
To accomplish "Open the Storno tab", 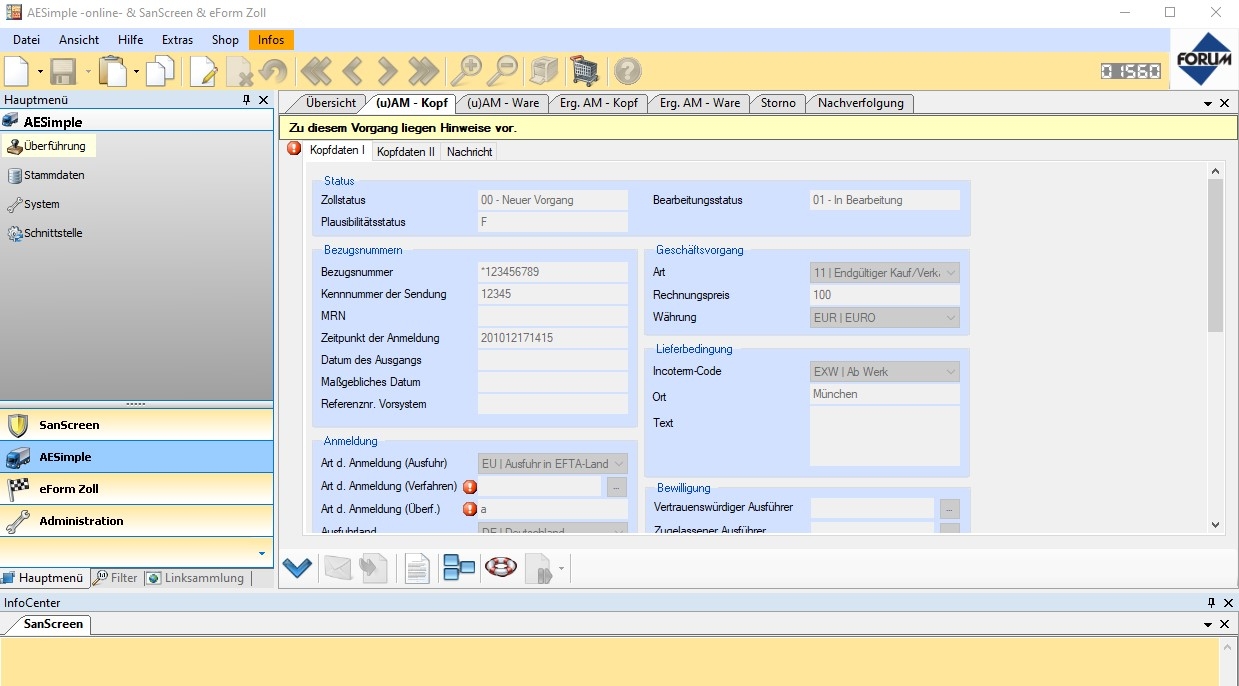I will pyautogui.click(x=778, y=103).
